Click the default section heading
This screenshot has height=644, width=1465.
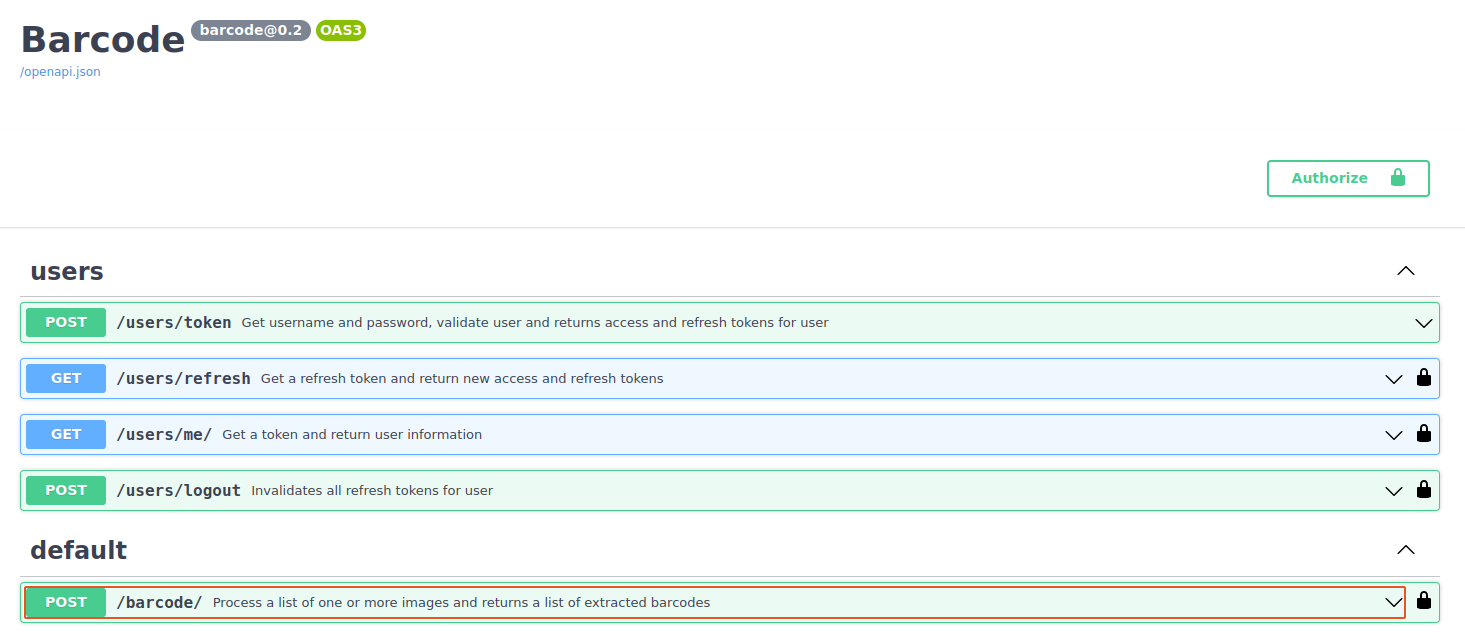coord(79,550)
